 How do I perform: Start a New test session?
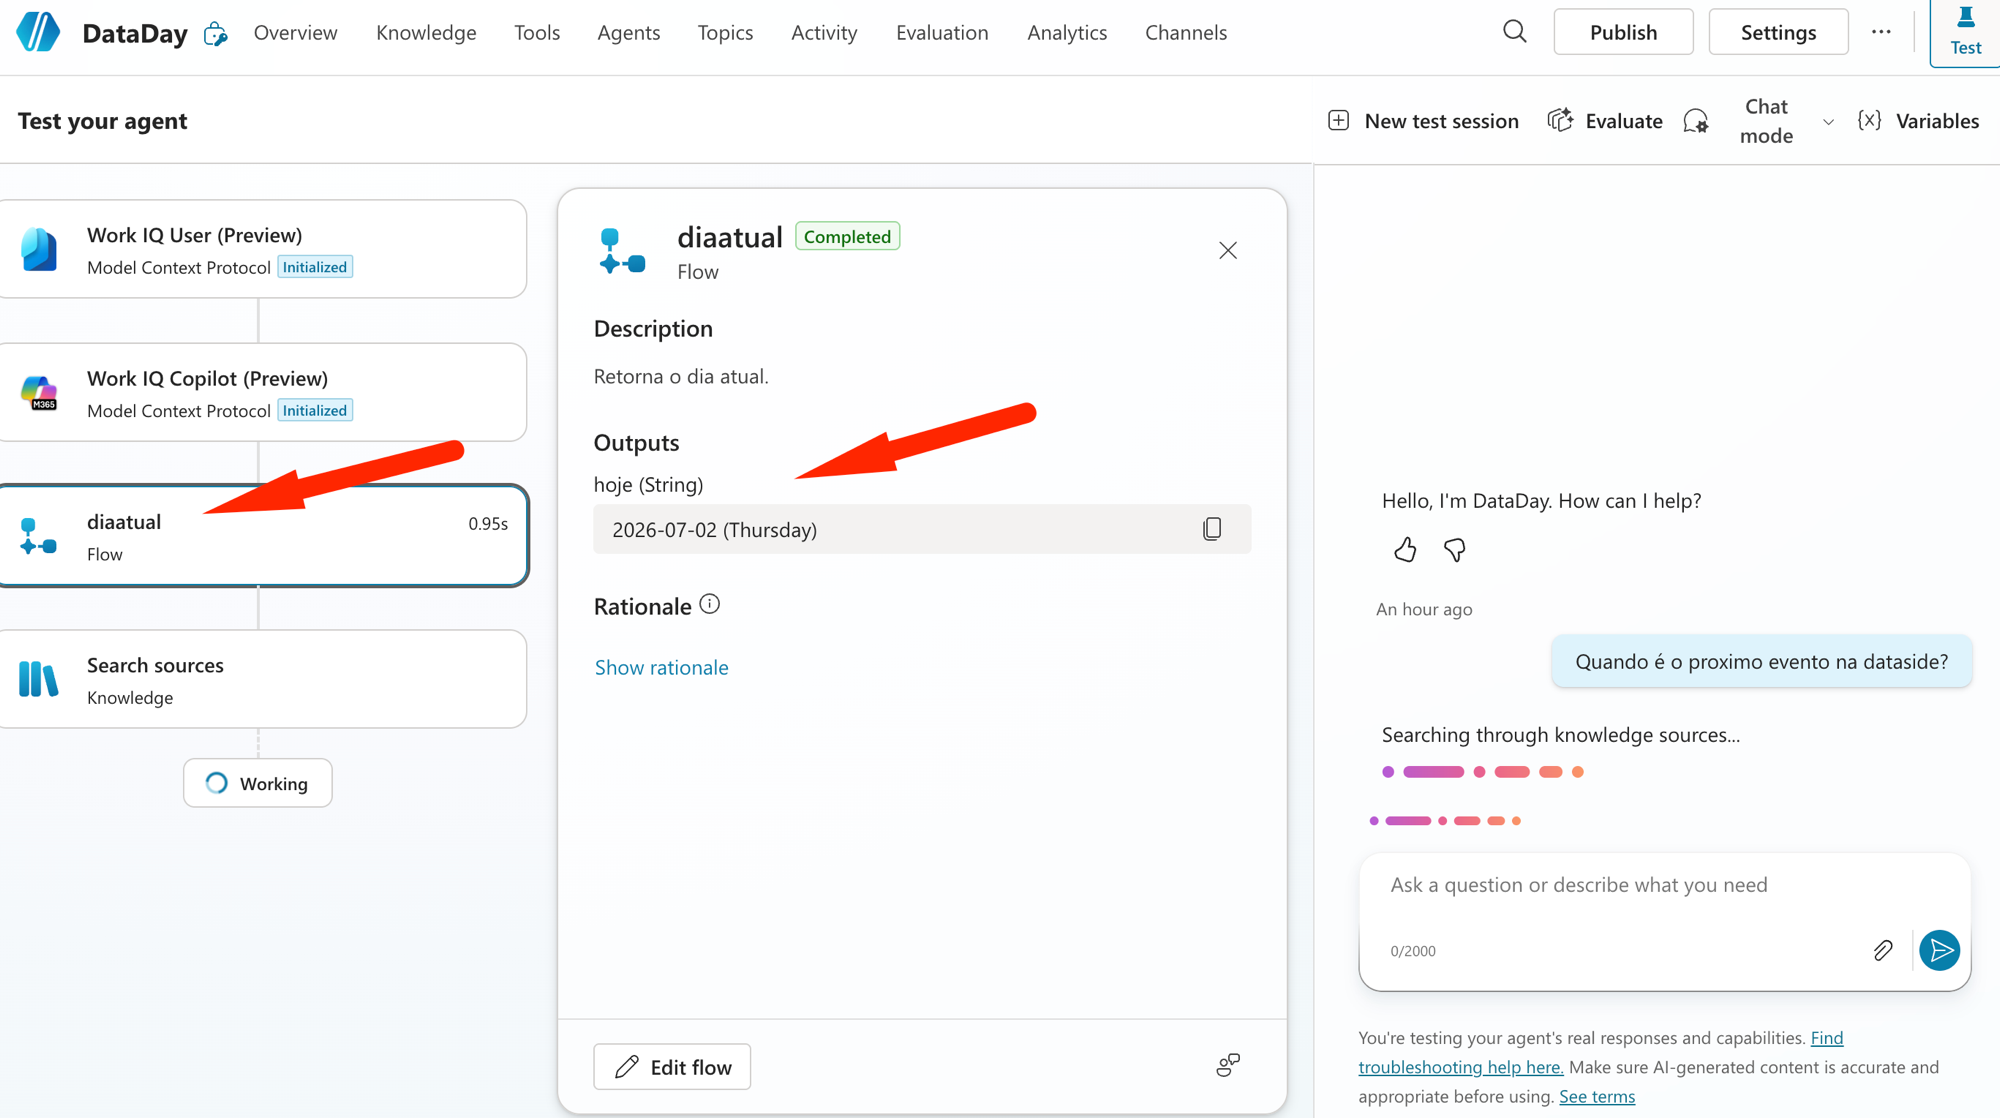tap(1423, 121)
